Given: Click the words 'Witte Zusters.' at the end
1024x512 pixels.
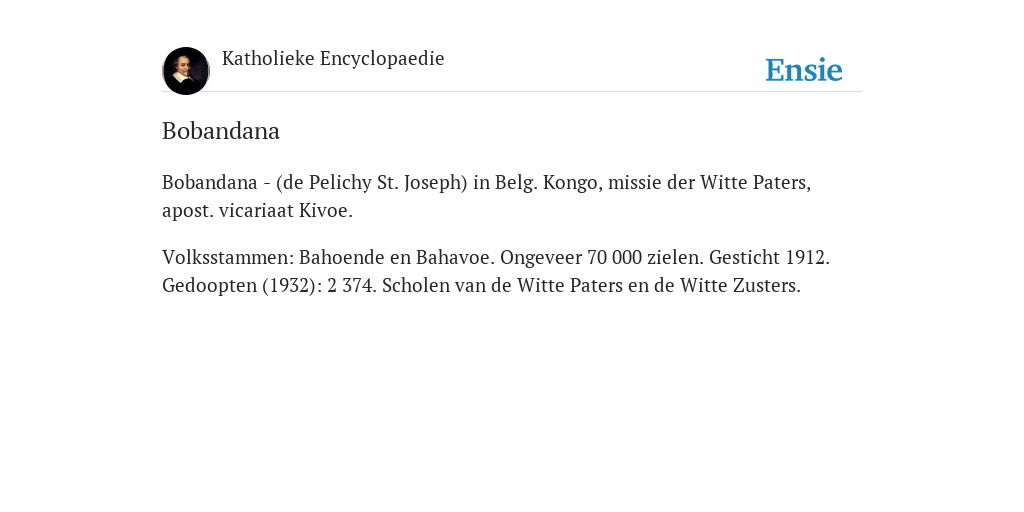Looking at the screenshot, I should pyautogui.click(x=740, y=285).
